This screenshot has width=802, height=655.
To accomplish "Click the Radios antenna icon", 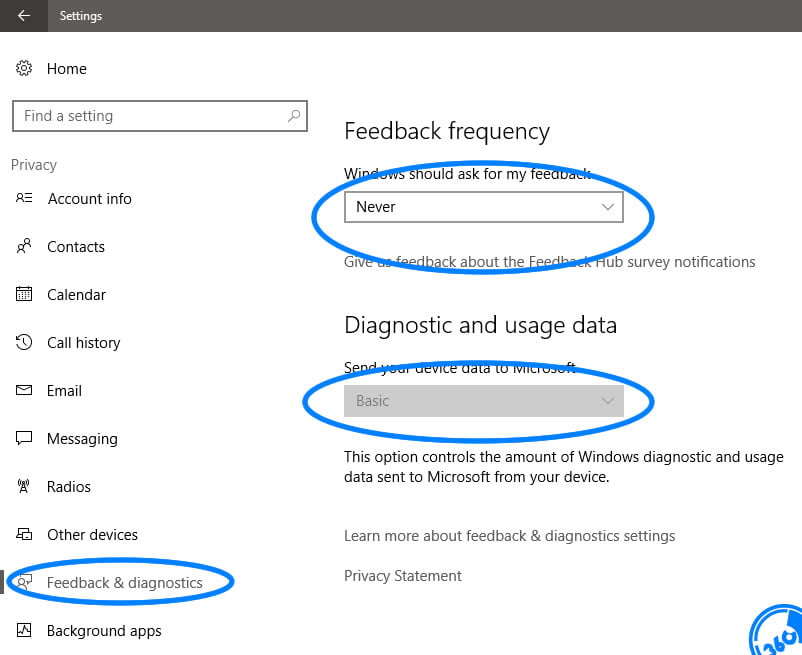I will click(24, 486).
